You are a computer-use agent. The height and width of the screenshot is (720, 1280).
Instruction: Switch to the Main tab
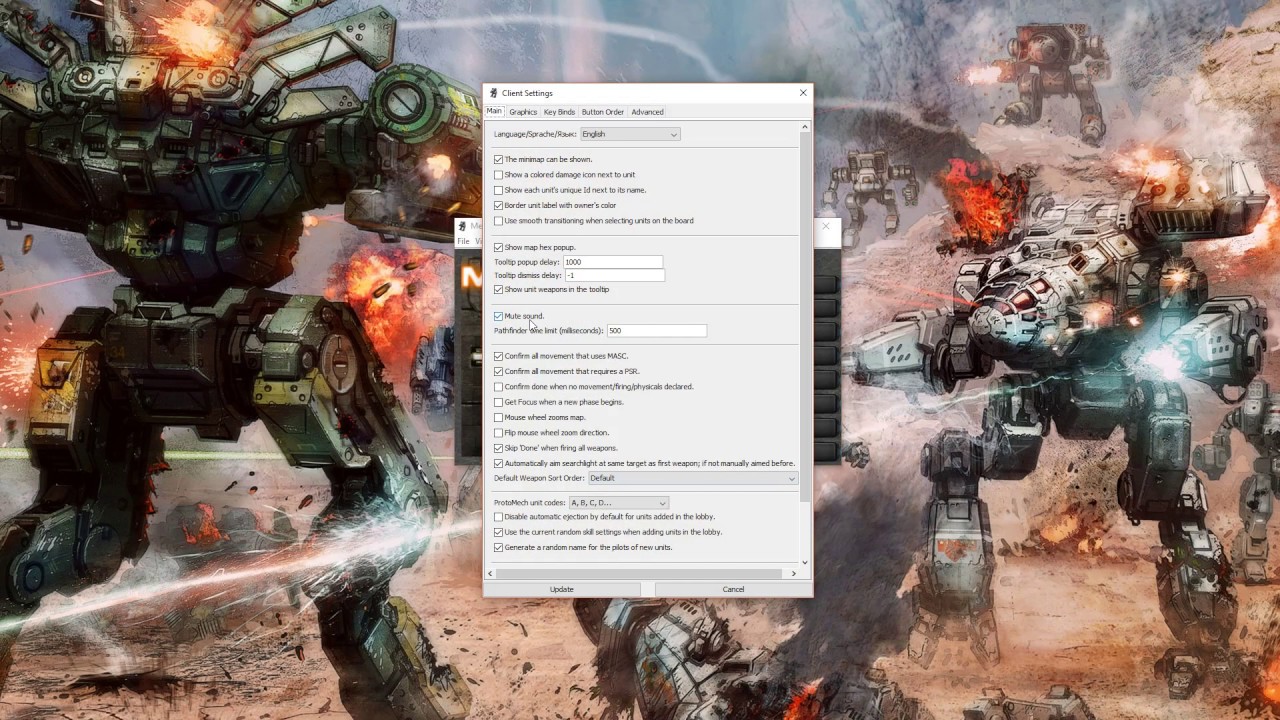pyautogui.click(x=494, y=111)
